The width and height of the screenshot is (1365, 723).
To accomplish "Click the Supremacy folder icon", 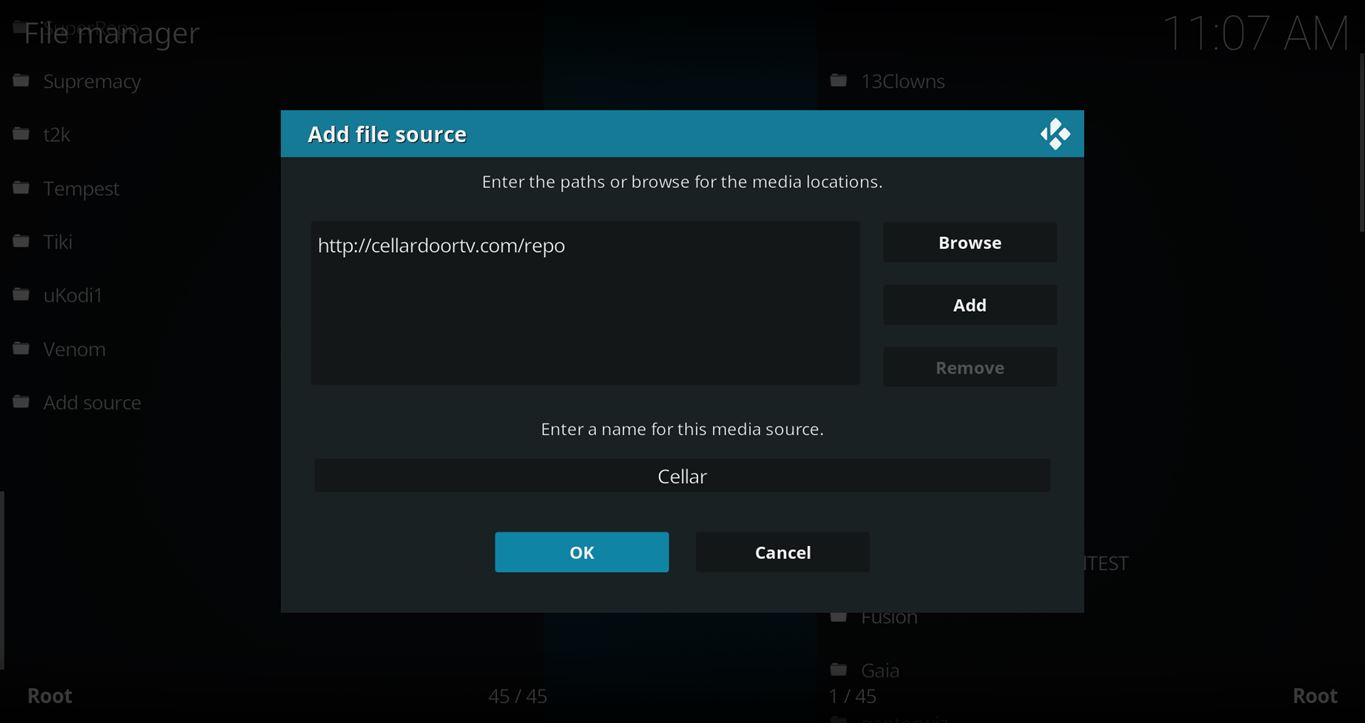I will 21,81.
